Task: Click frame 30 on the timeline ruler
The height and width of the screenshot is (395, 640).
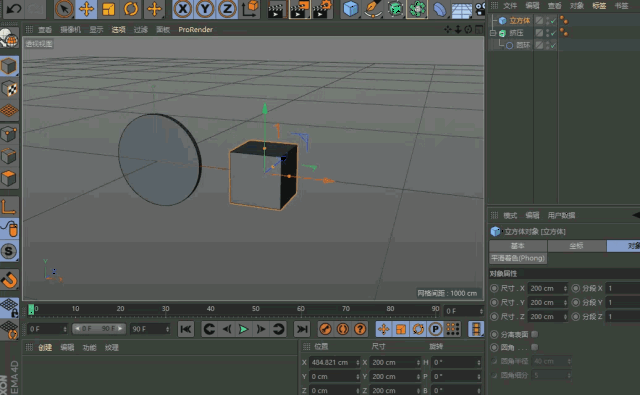Action: 165,309
